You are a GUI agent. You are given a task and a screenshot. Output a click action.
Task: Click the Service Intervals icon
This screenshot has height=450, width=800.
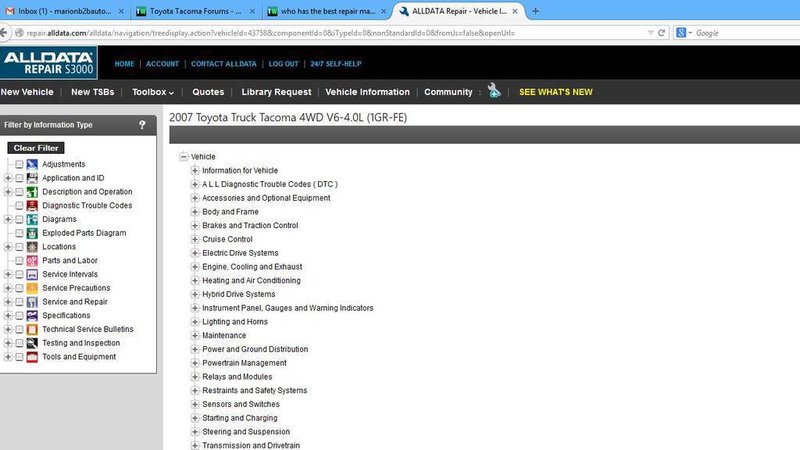click(x=32, y=274)
